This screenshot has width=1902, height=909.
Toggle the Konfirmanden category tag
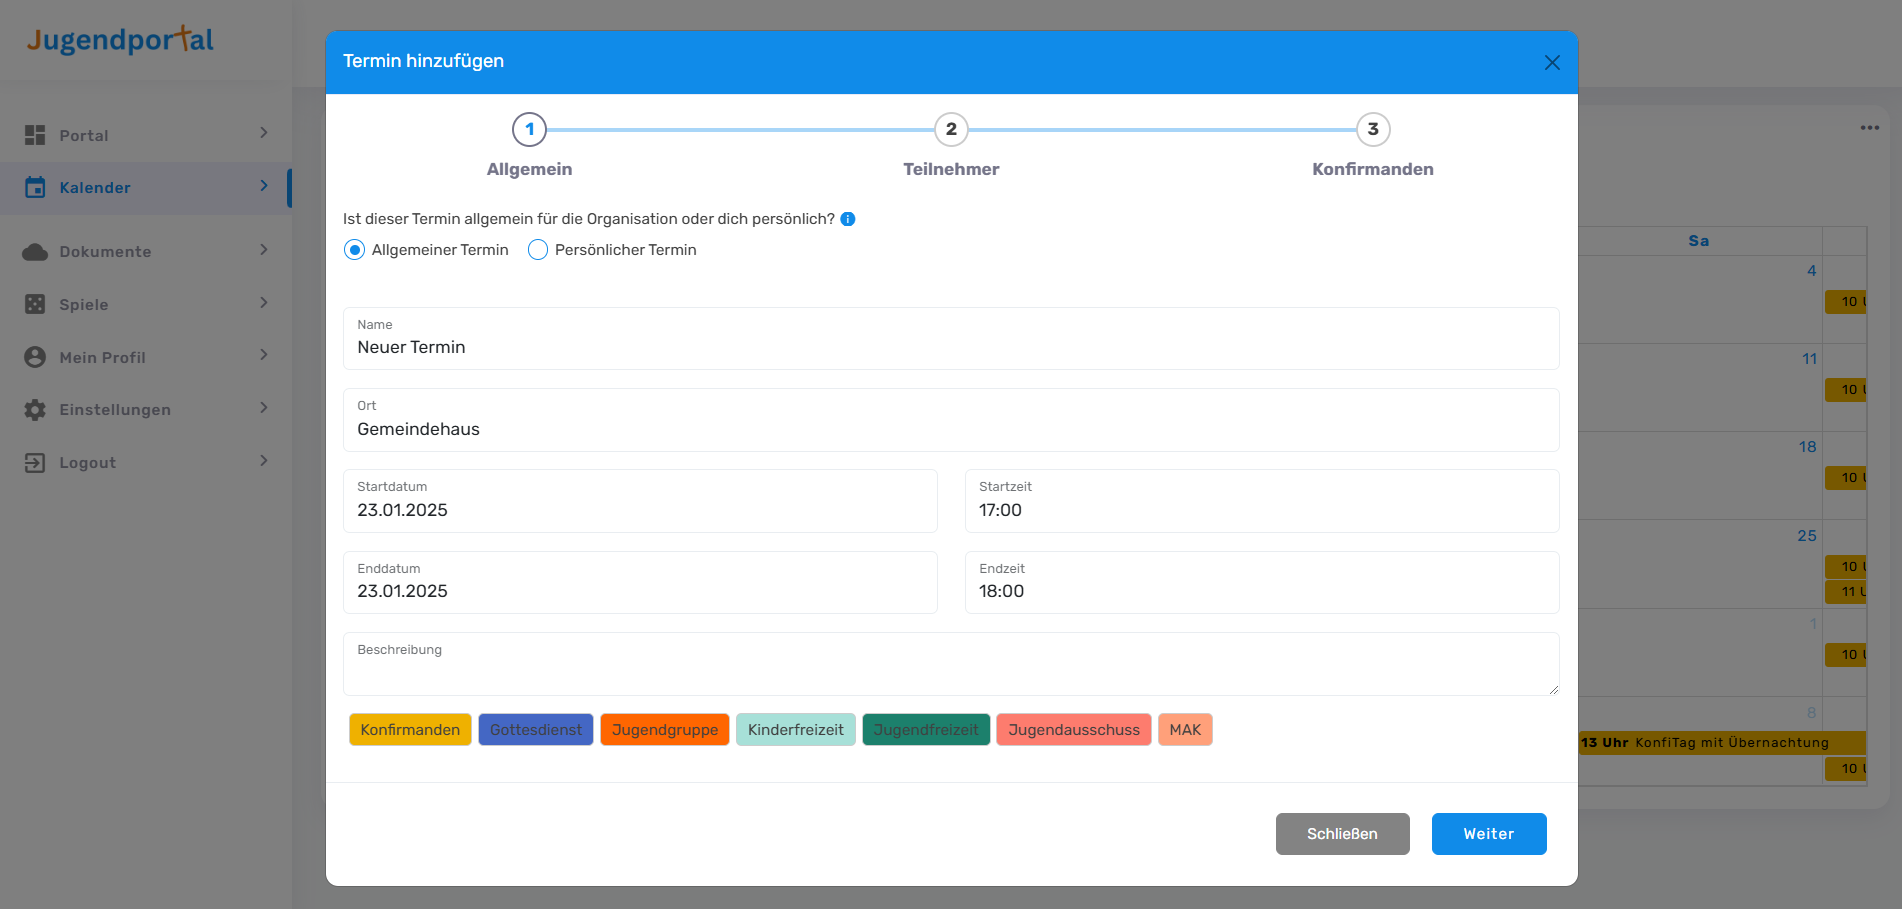[x=410, y=730]
